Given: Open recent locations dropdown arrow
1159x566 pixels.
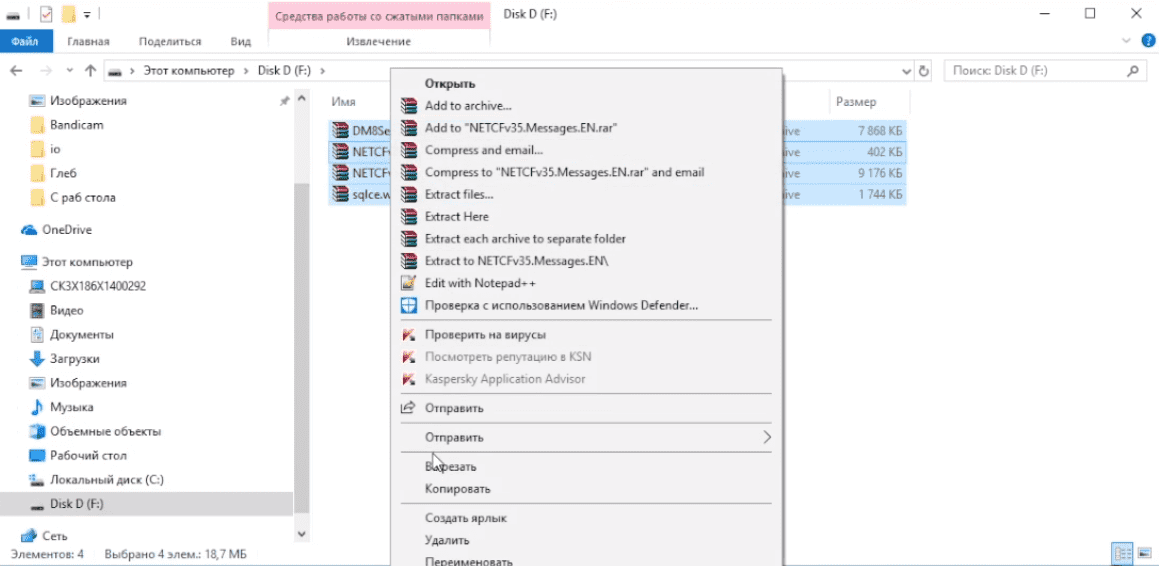Looking at the screenshot, I should 69,71.
